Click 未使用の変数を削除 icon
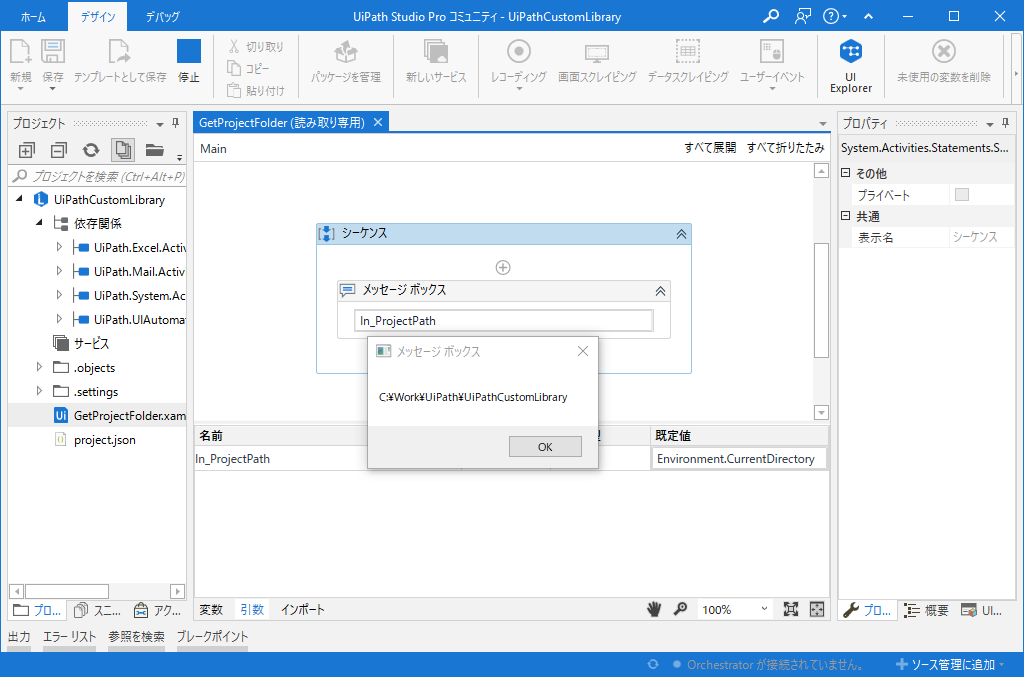This screenshot has height=677, width=1024. tap(944, 51)
